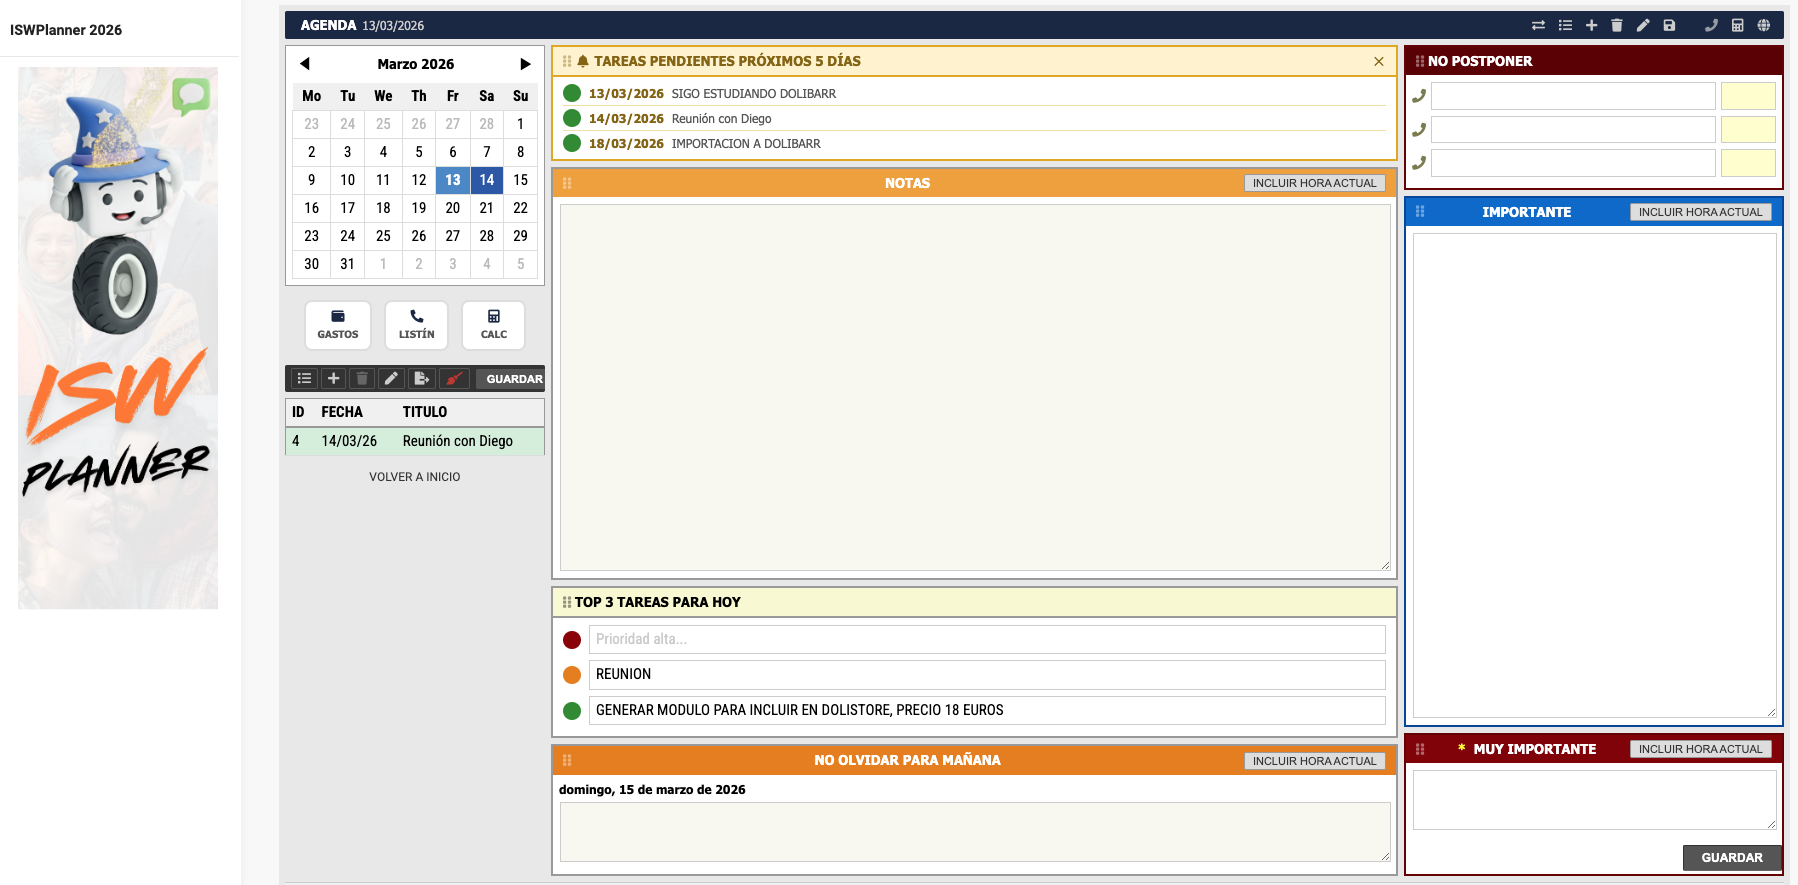Screen dimensions: 1798x885
Task: Click inside the NOTAS text area
Action: (x=975, y=388)
